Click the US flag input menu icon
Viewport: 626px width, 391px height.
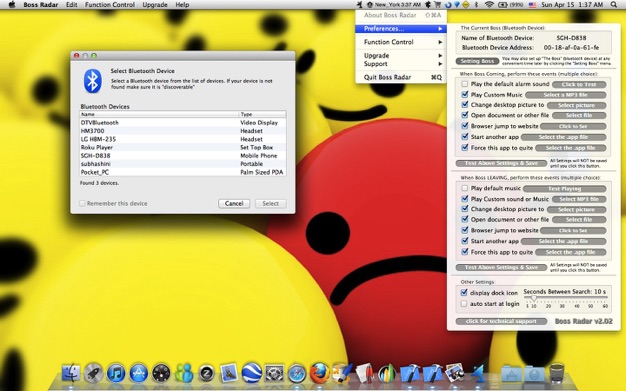click(x=532, y=5)
